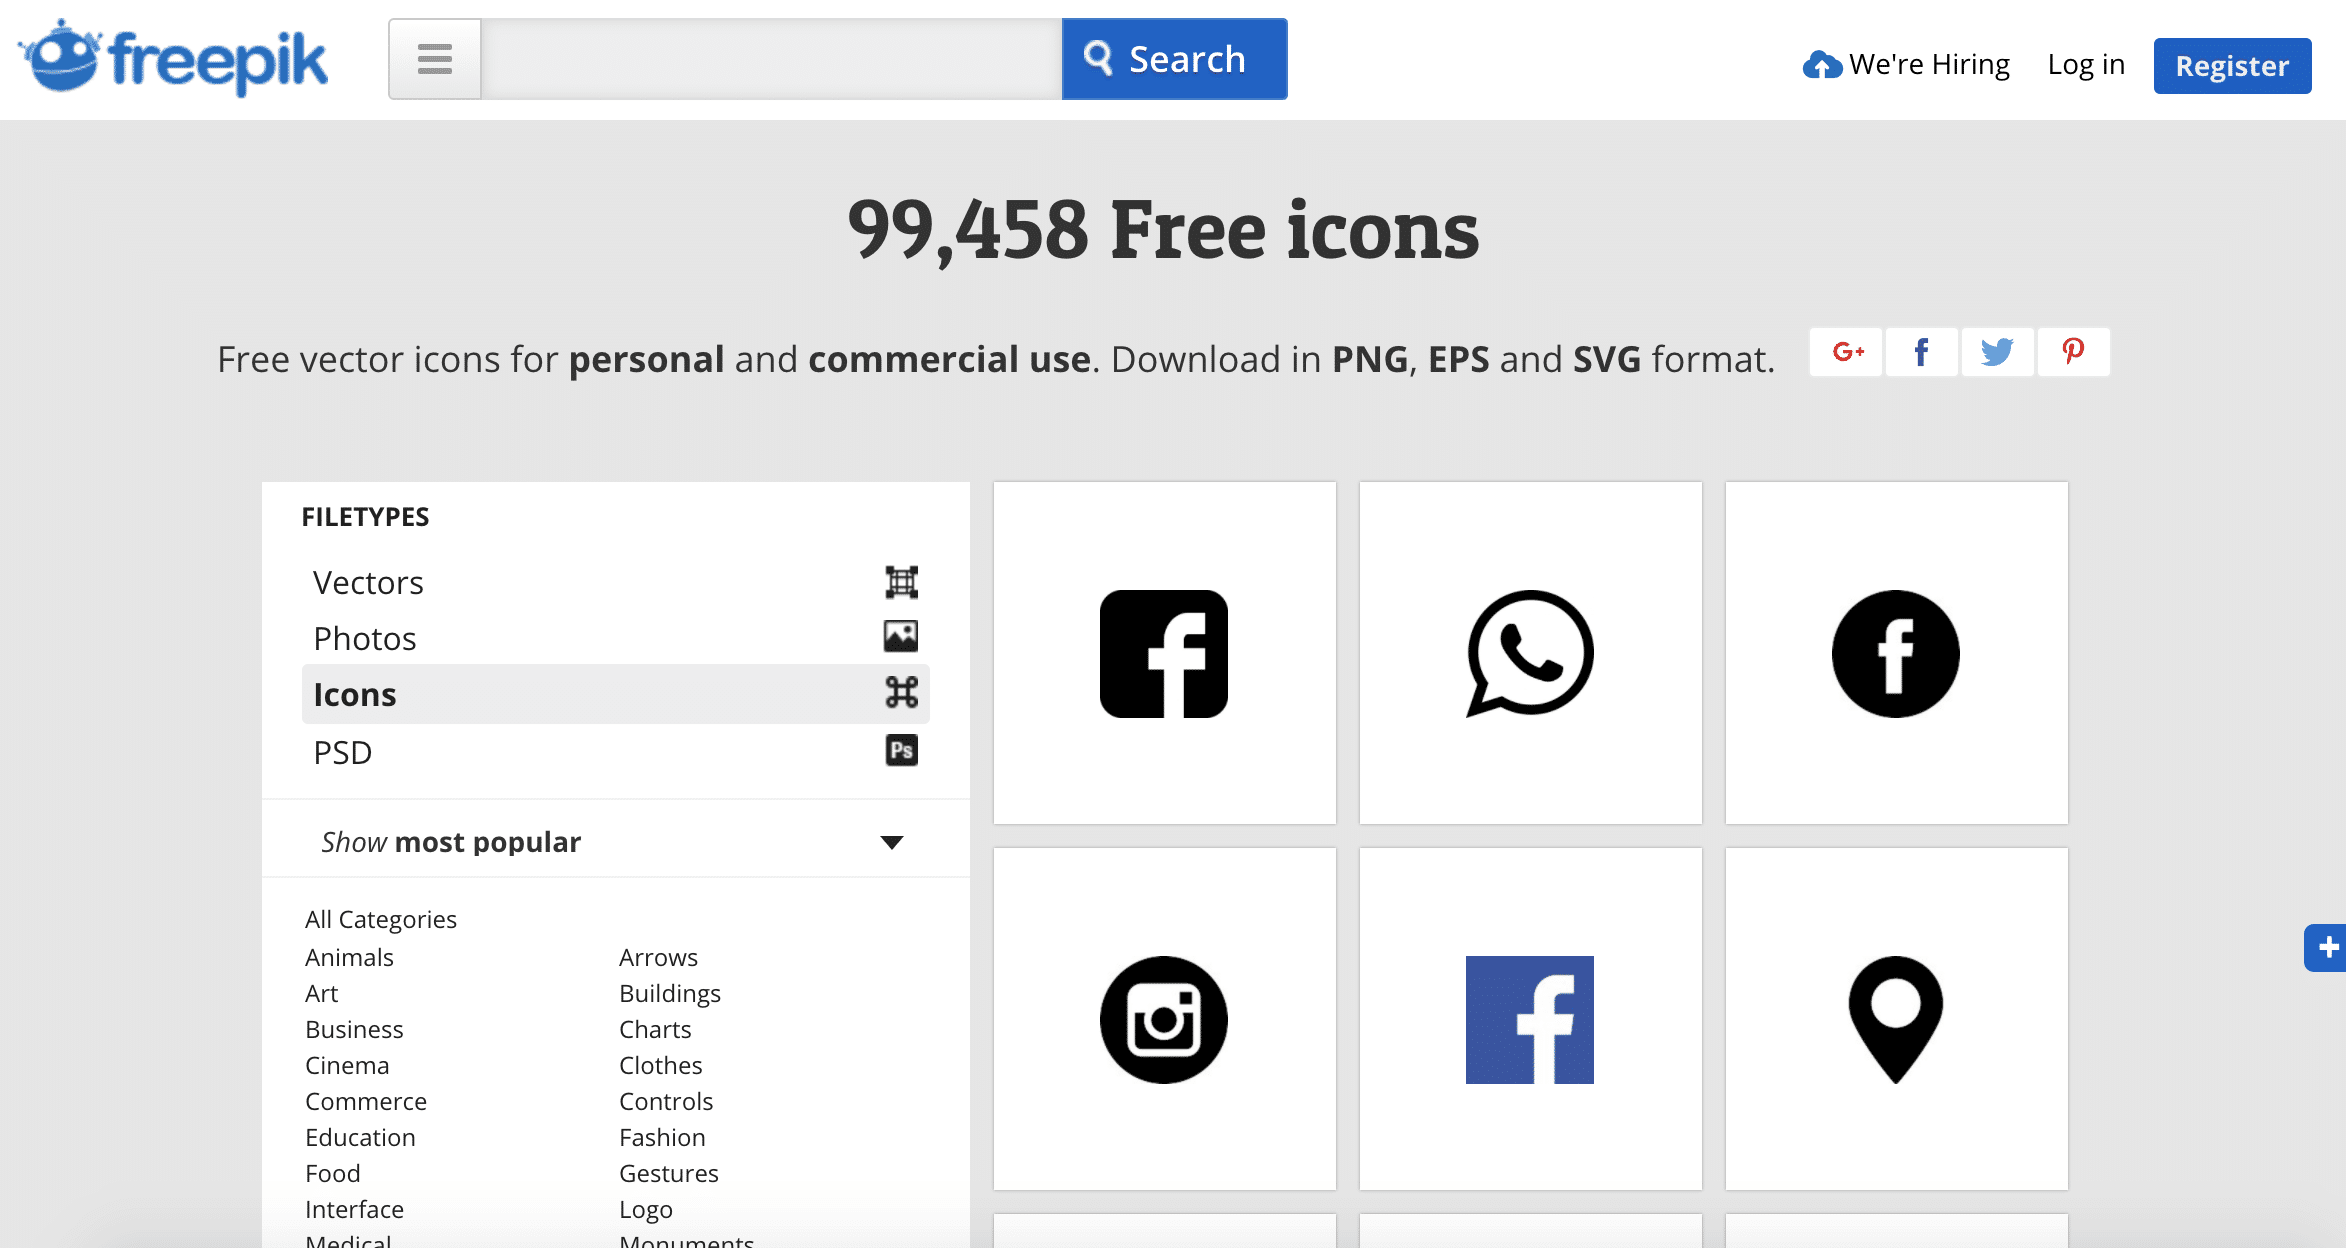This screenshot has width=2346, height=1248.
Task: Share the page via Google+ icon
Action: (1845, 352)
